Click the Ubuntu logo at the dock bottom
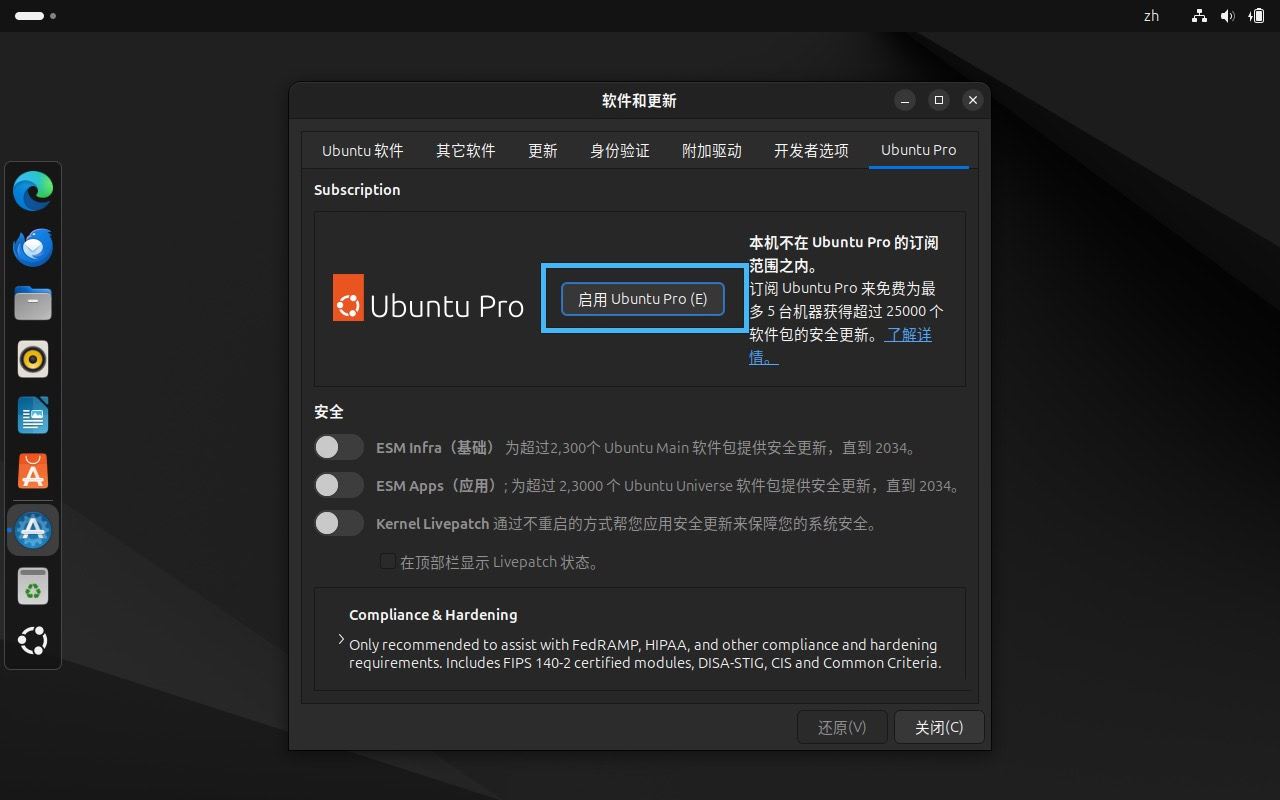1280x800 pixels. coord(33,641)
